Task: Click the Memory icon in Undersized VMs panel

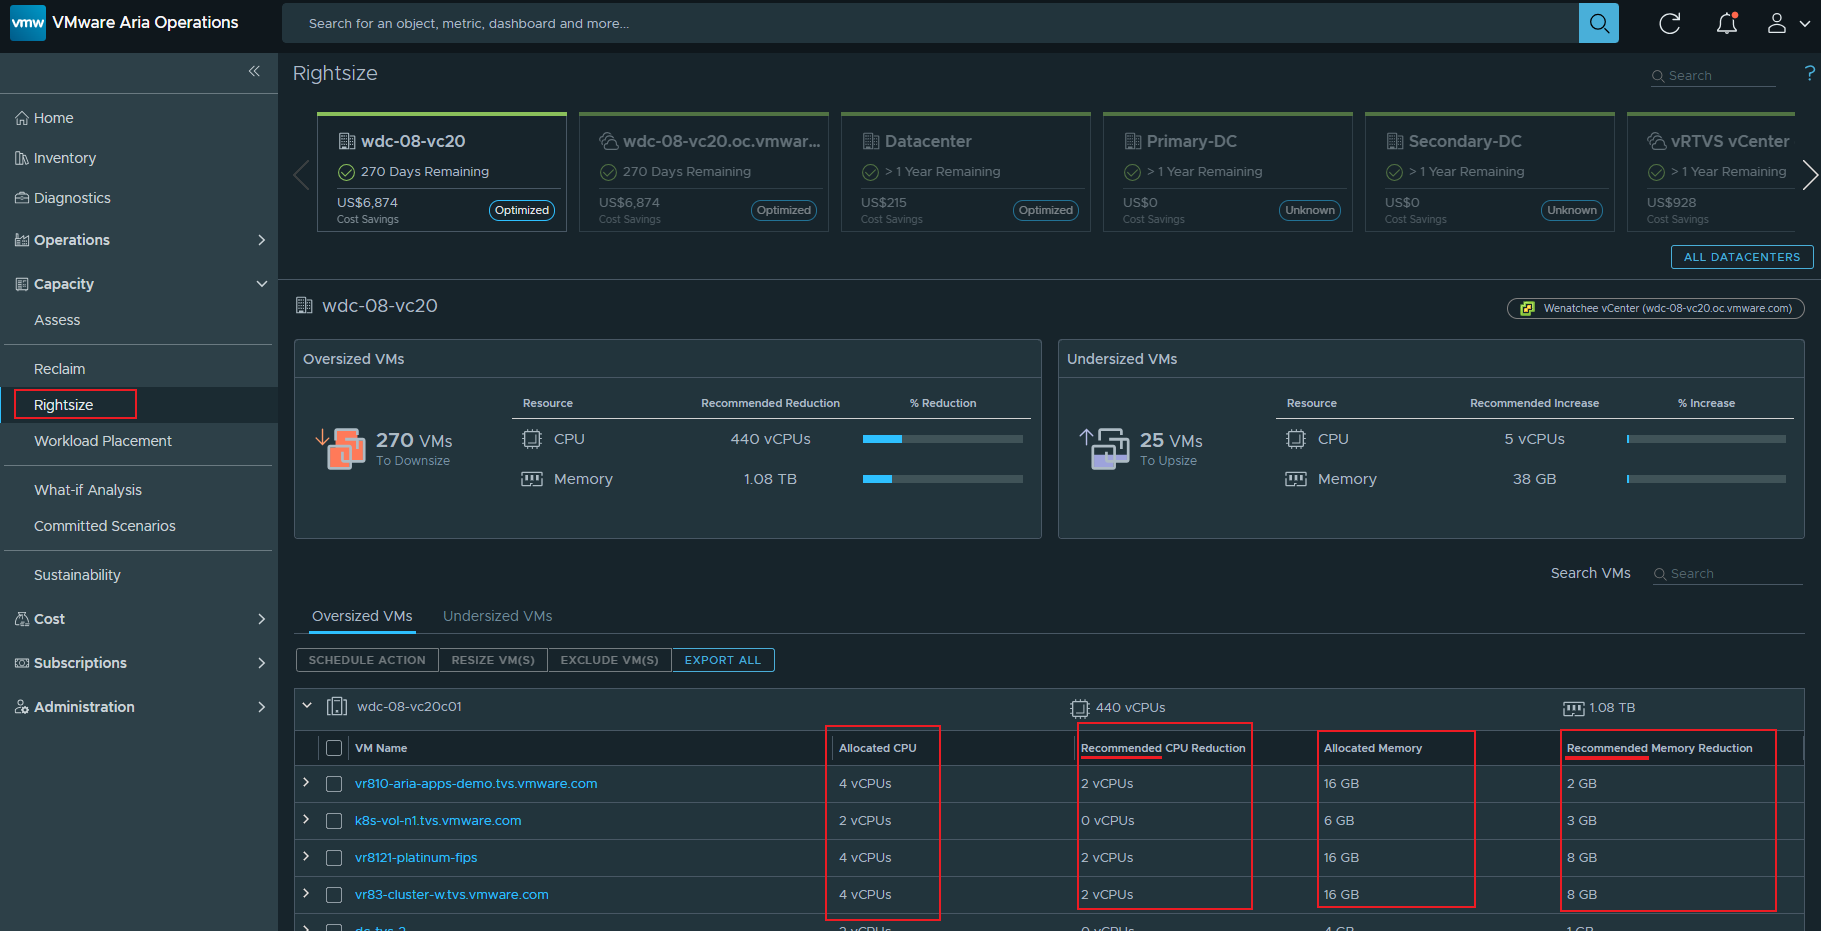Action: coord(1296,479)
